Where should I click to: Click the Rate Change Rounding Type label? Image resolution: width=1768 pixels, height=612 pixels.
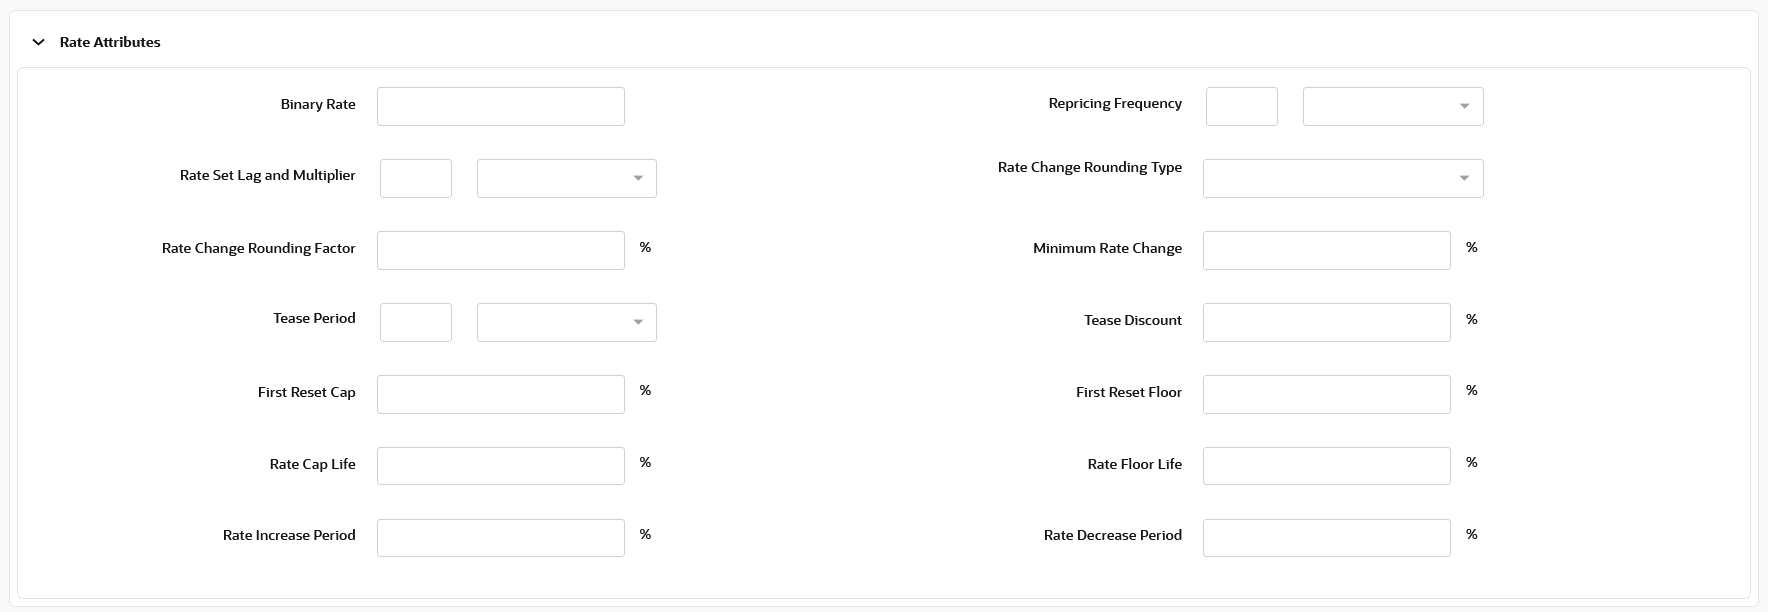point(1089,168)
